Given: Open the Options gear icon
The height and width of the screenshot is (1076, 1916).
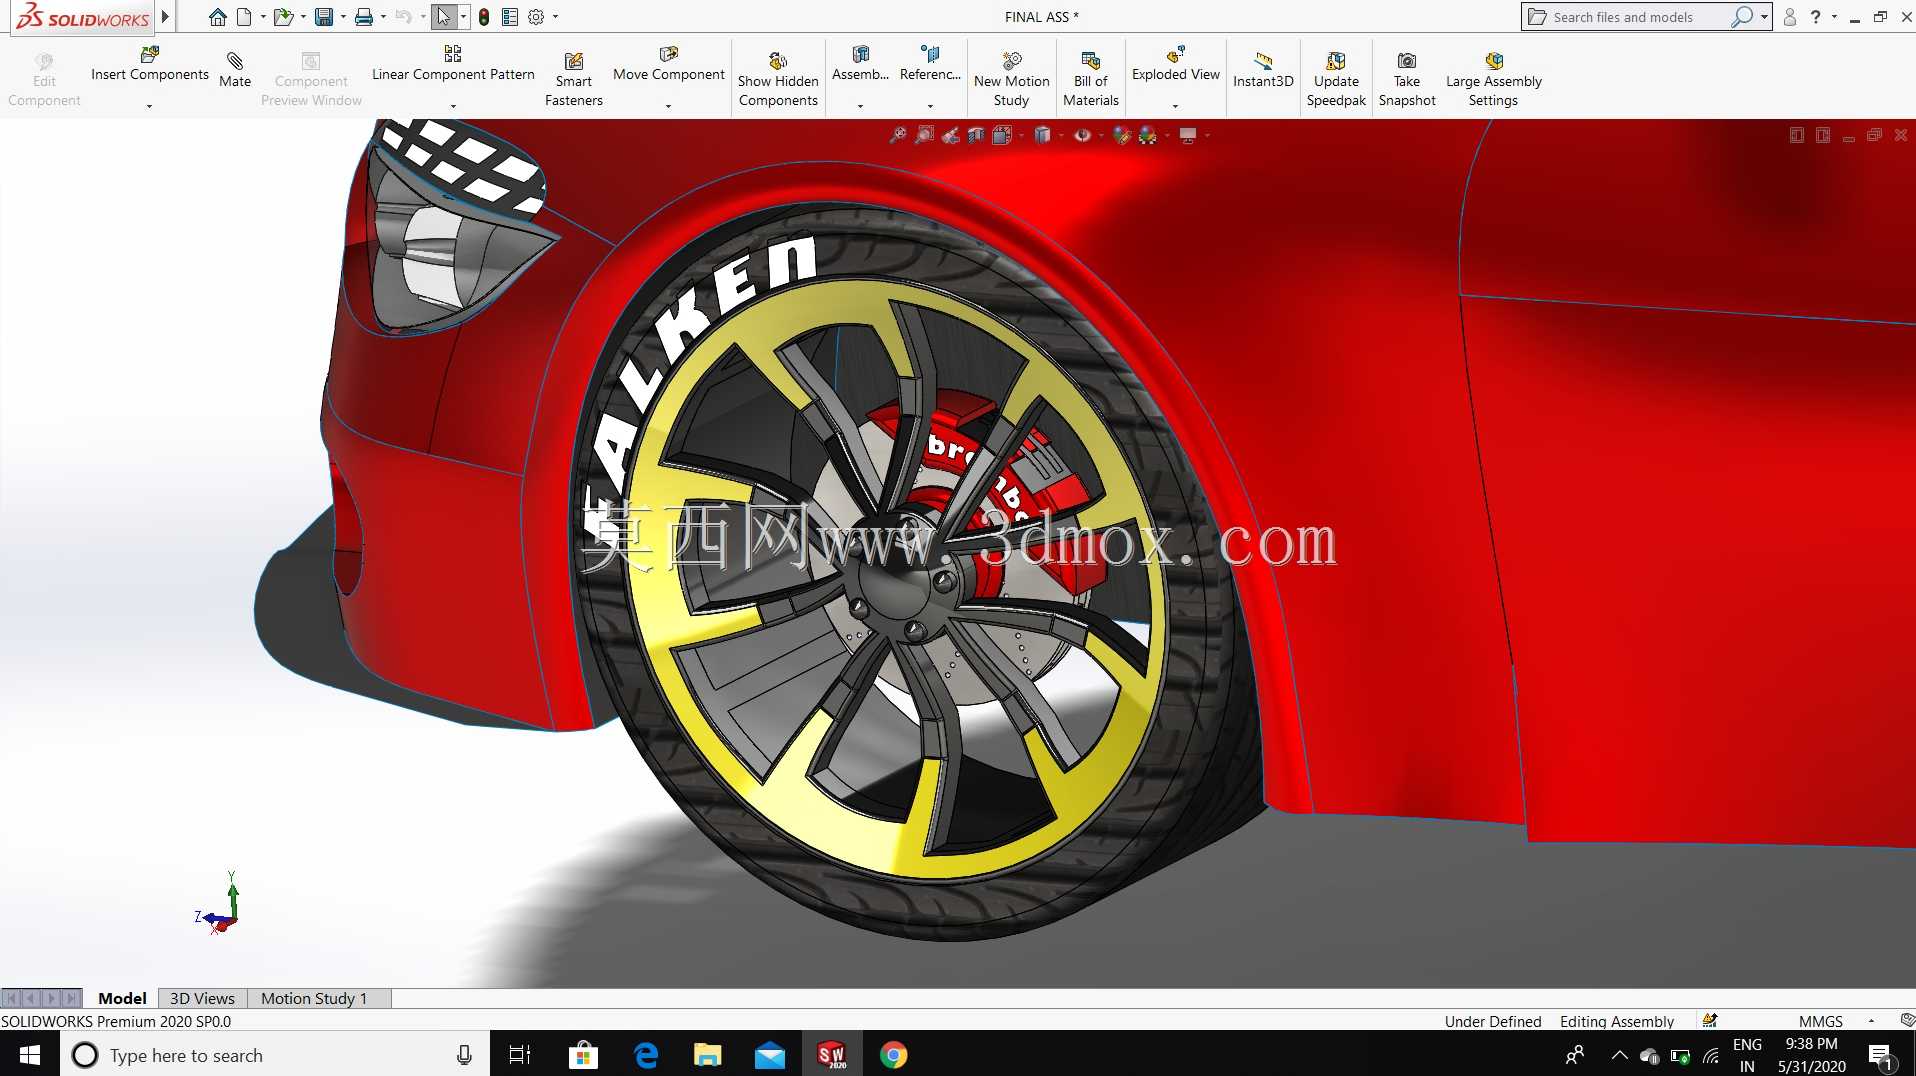Looking at the screenshot, I should [x=536, y=17].
